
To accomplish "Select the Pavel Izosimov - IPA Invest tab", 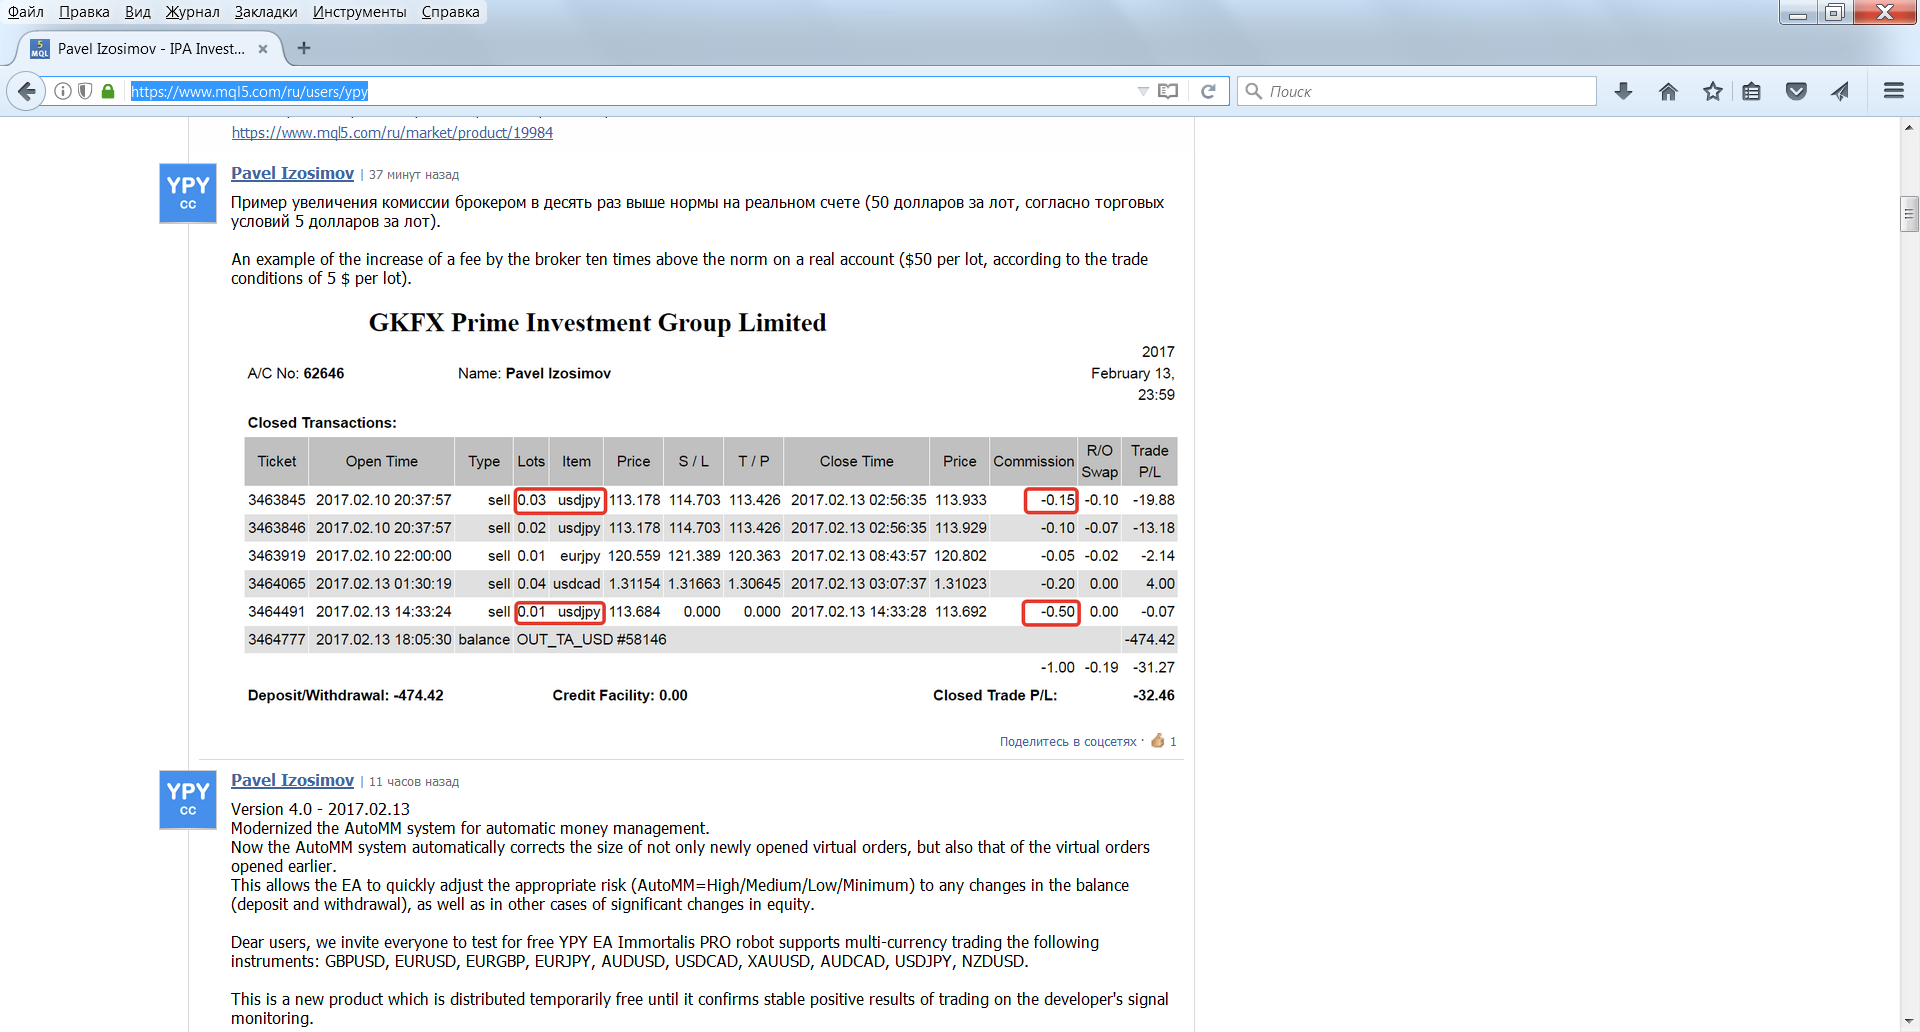I will [150, 49].
